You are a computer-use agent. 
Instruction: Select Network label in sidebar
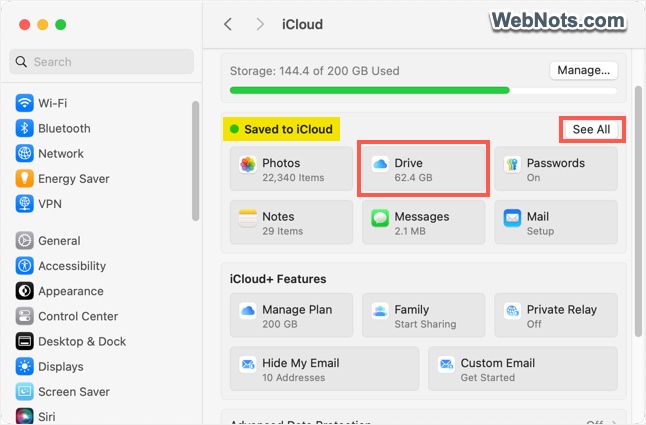pos(61,153)
